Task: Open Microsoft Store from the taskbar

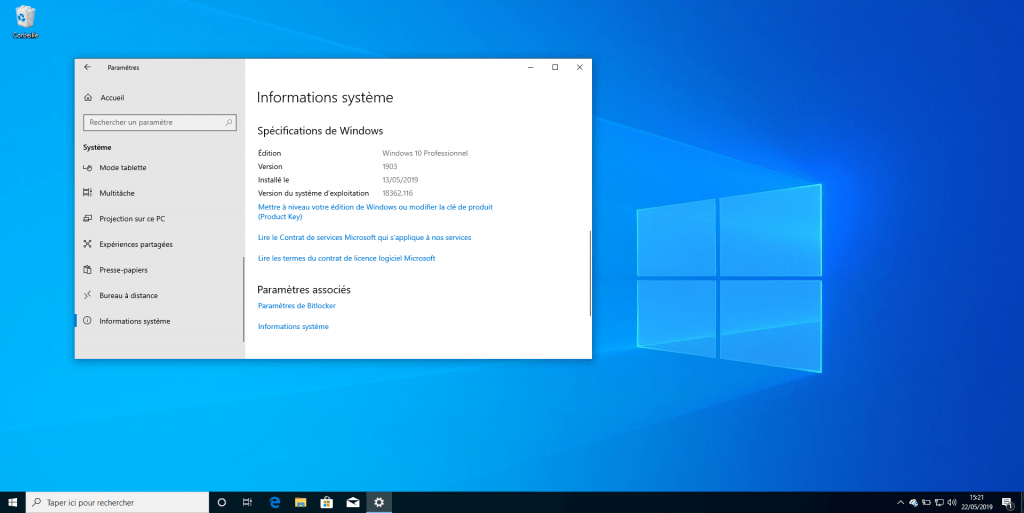Action: click(x=327, y=503)
